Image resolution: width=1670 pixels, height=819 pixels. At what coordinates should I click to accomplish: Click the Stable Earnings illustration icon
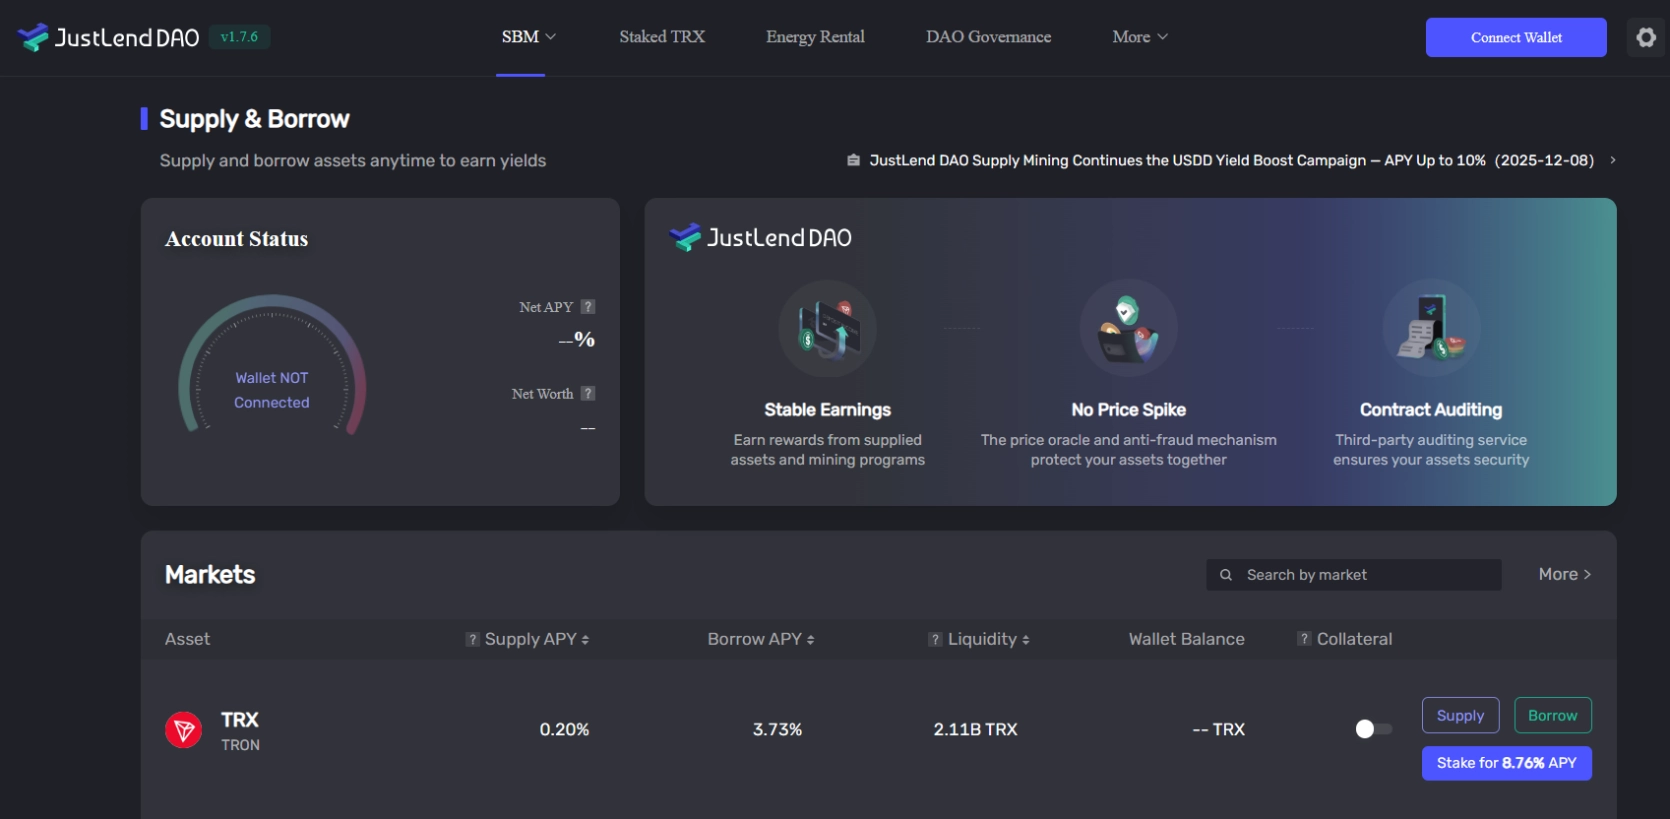coord(827,329)
